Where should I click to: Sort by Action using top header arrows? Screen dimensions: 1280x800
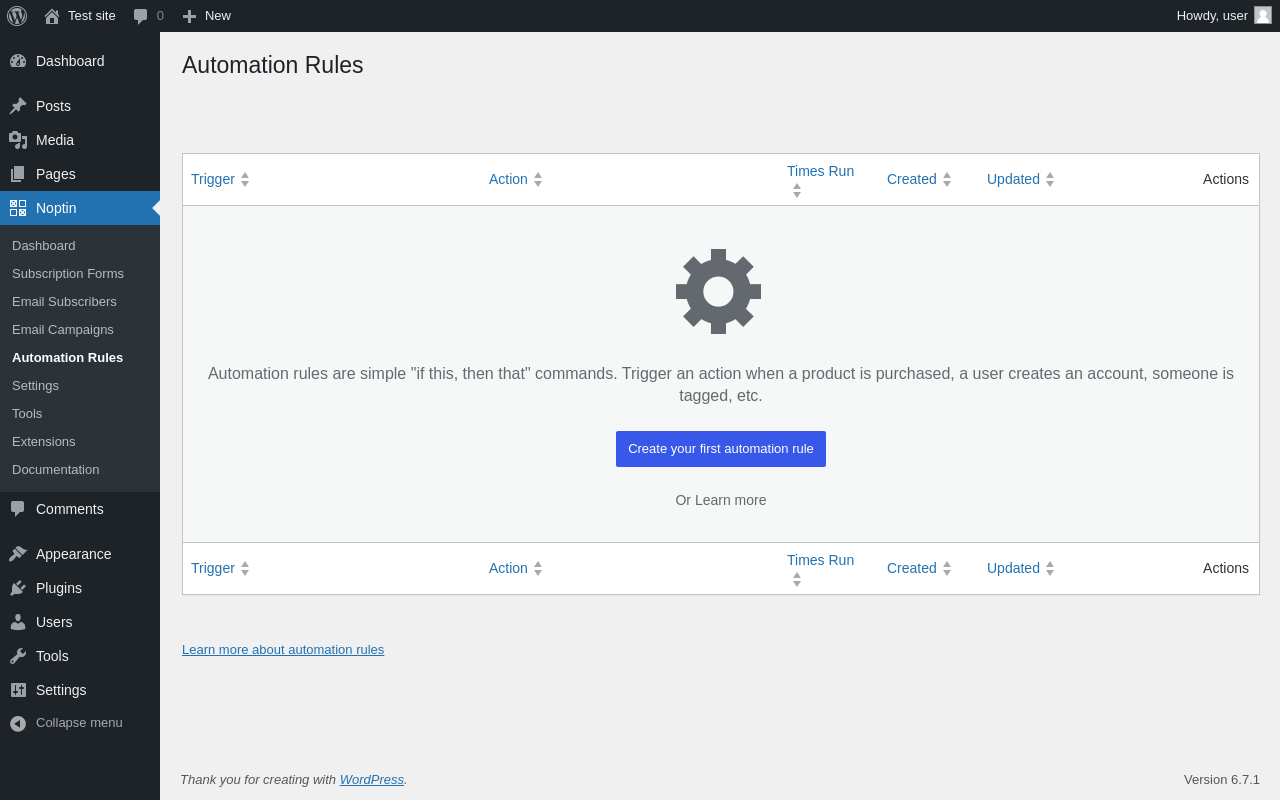[538, 180]
